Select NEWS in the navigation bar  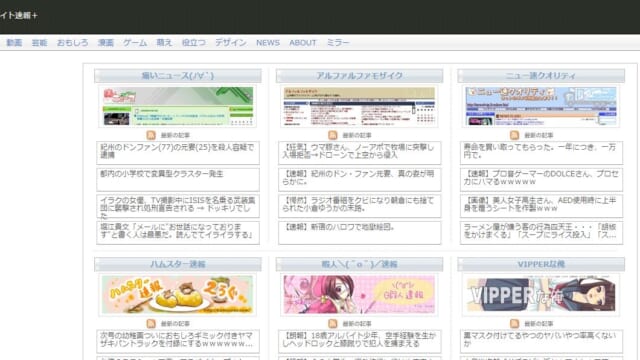268,42
